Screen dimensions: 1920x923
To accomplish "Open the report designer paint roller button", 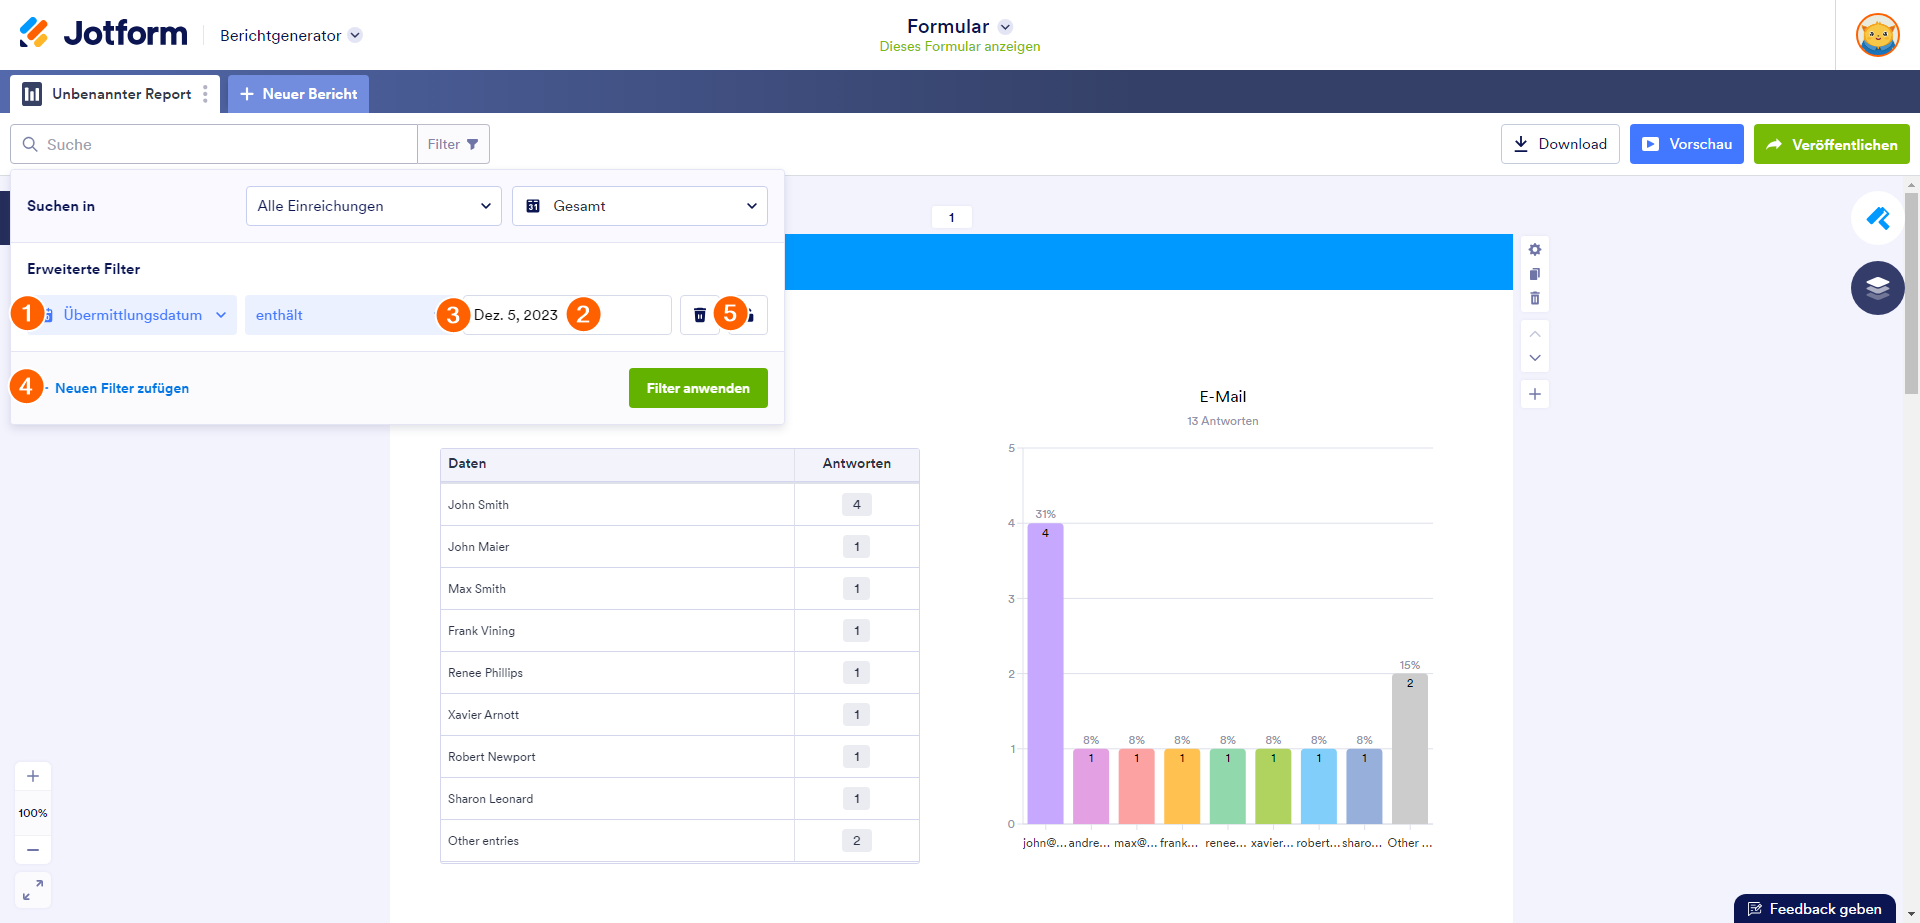I will tap(1877, 218).
